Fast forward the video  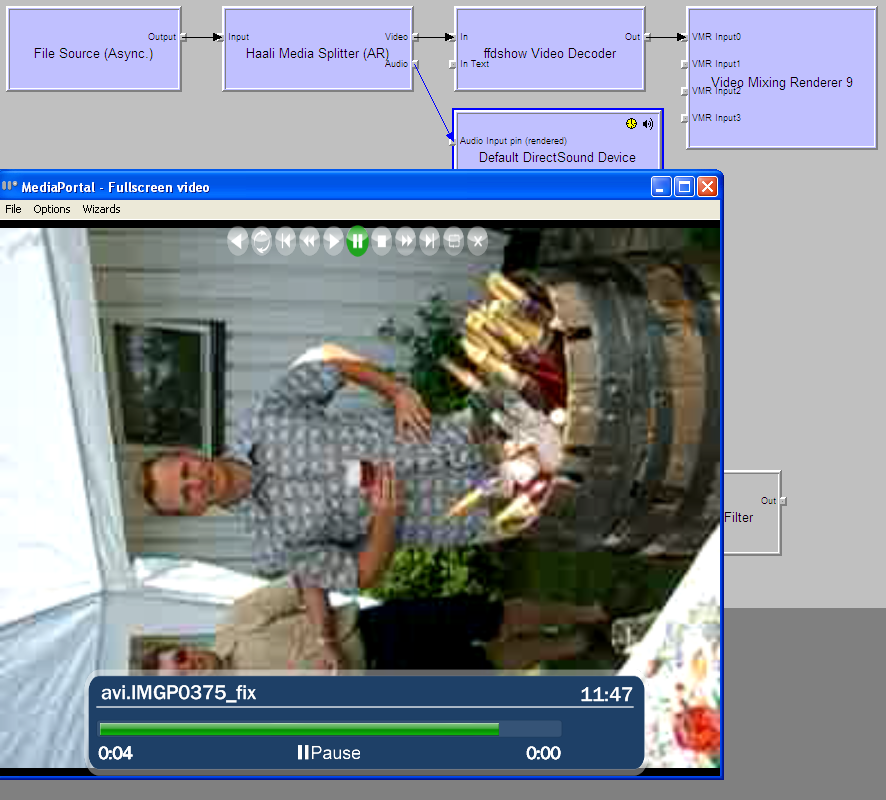point(406,241)
